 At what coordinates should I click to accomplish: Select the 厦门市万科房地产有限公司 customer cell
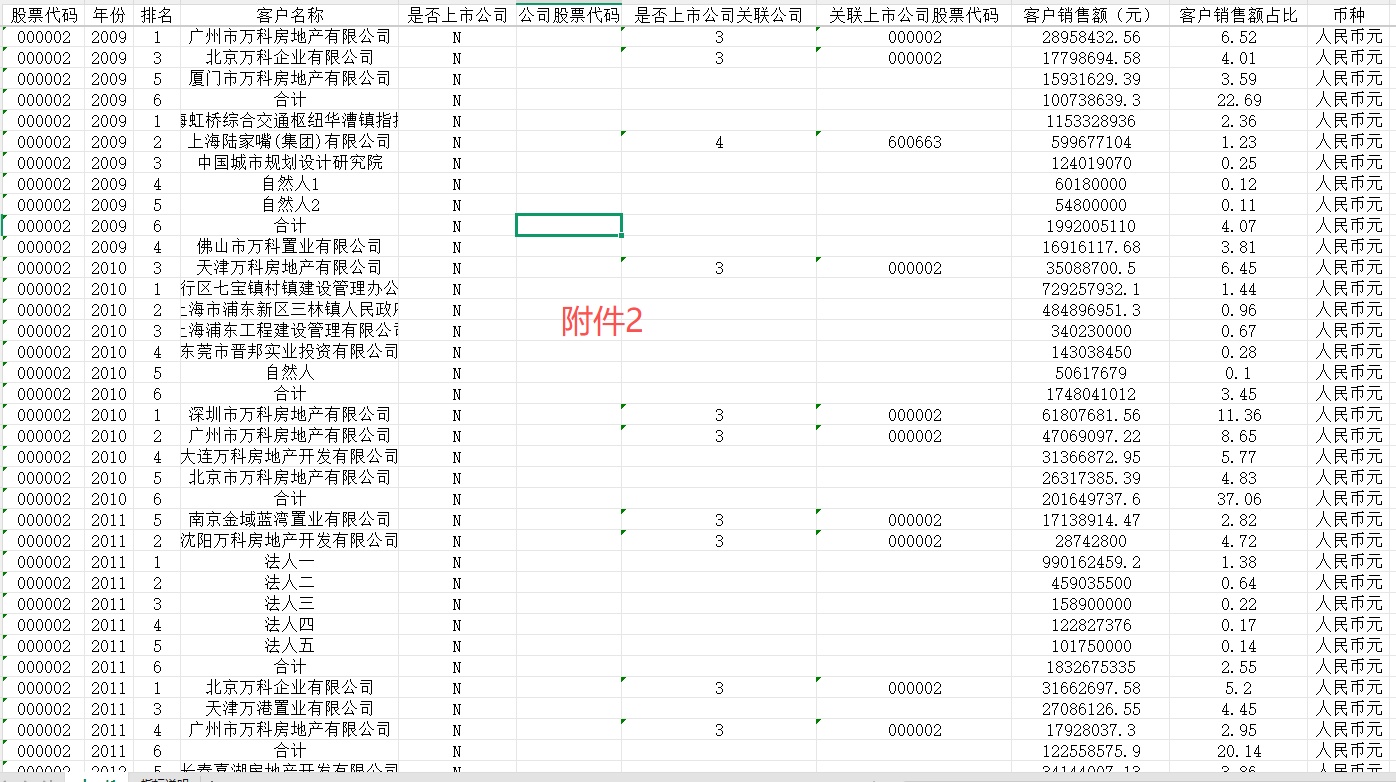pyautogui.click(x=290, y=79)
